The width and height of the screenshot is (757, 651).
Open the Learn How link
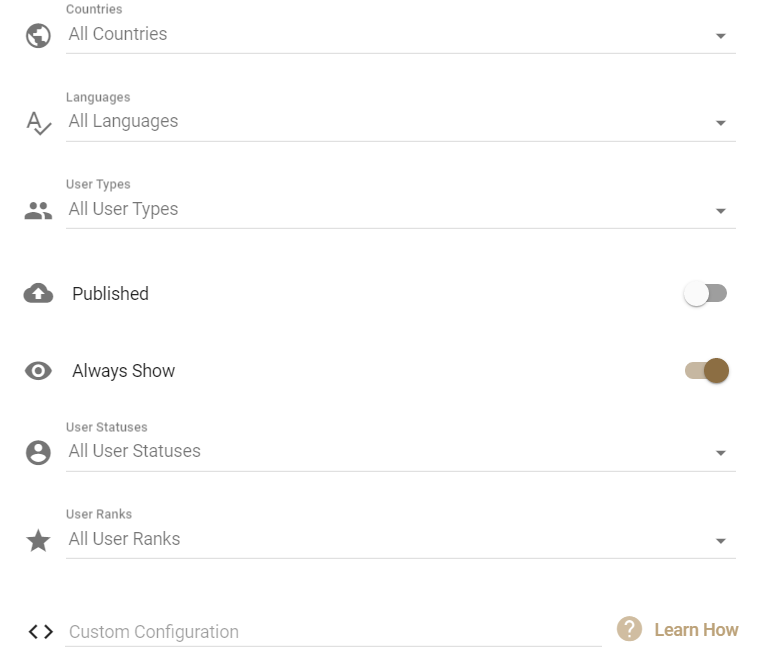tap(696, 630)
